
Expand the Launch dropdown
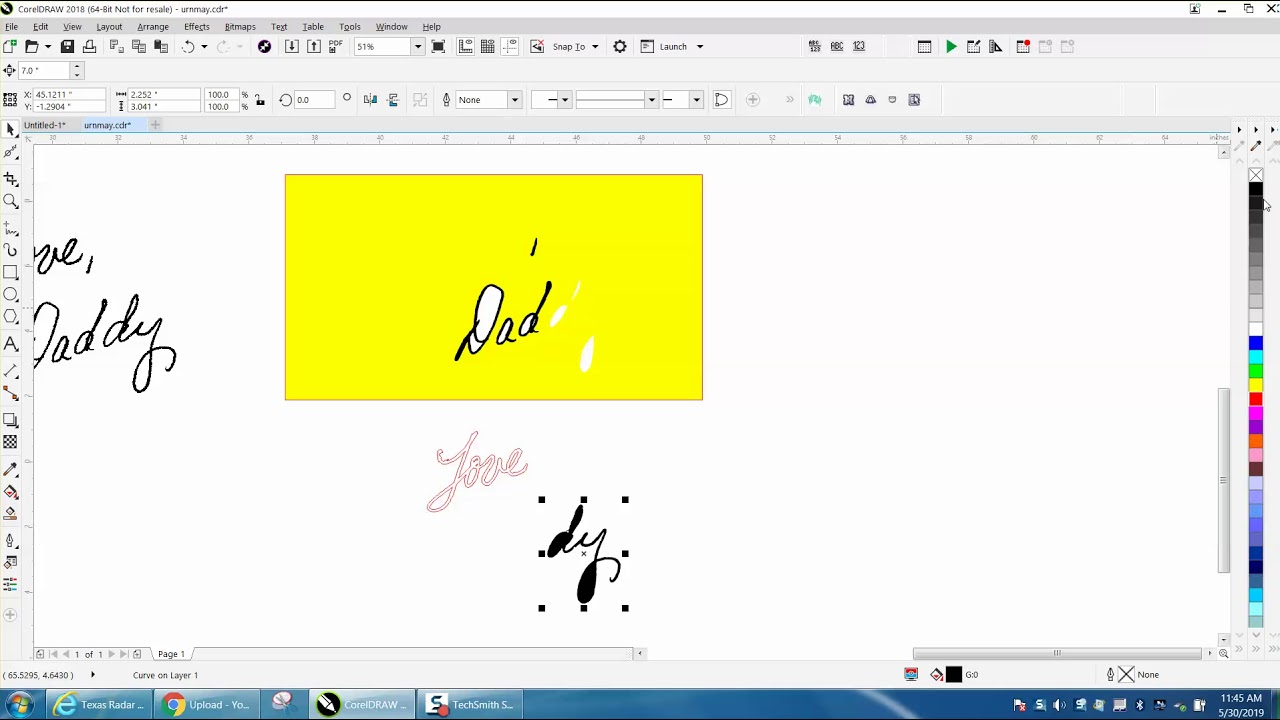click(x=699, y=46)
